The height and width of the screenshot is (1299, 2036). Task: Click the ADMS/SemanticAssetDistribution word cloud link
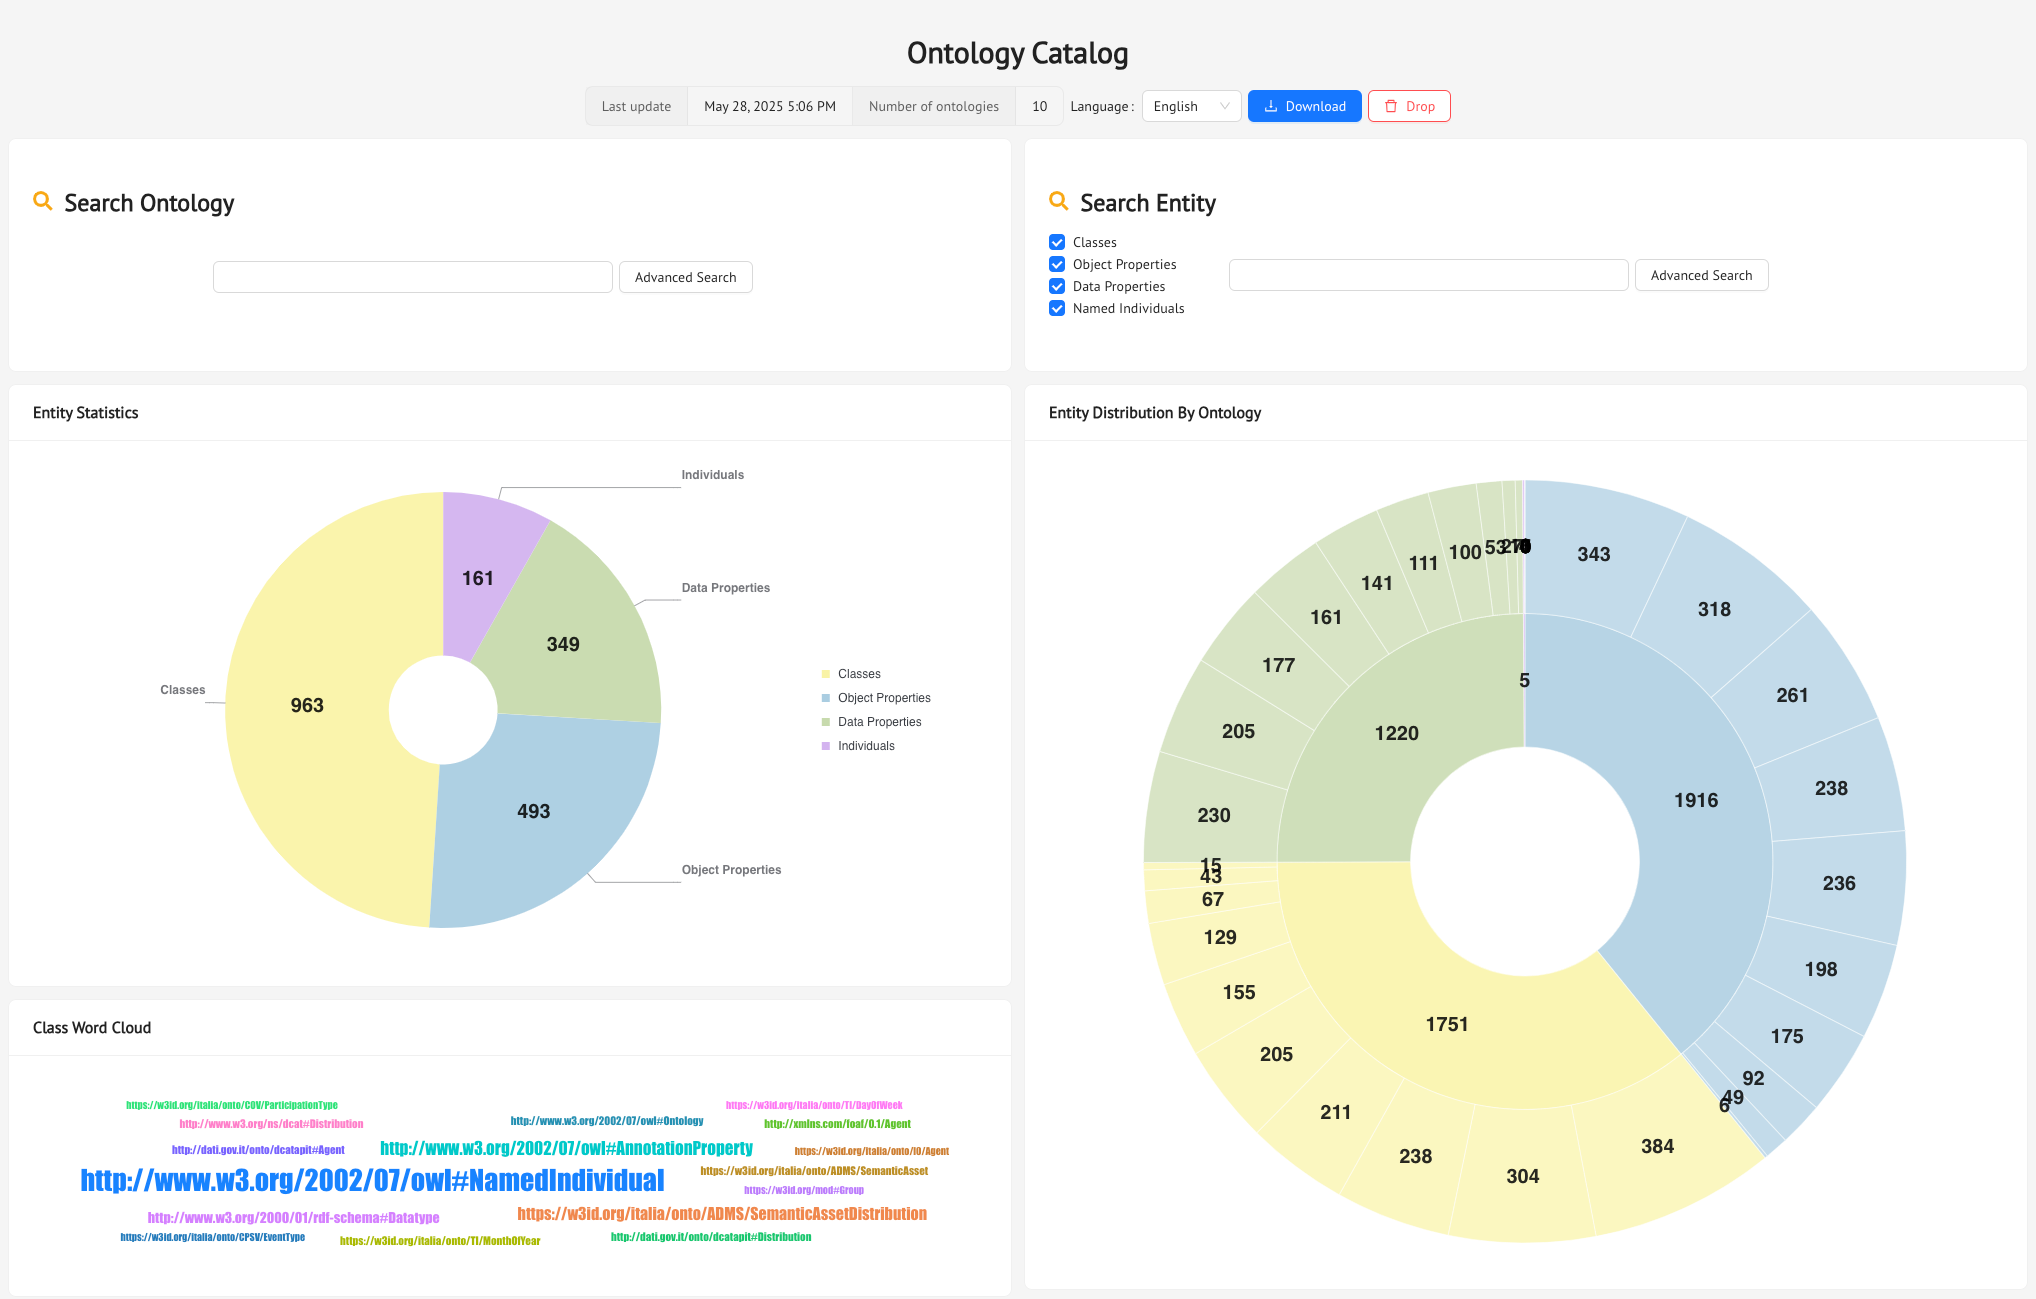pyautogui.click(x=721, y=1214)
